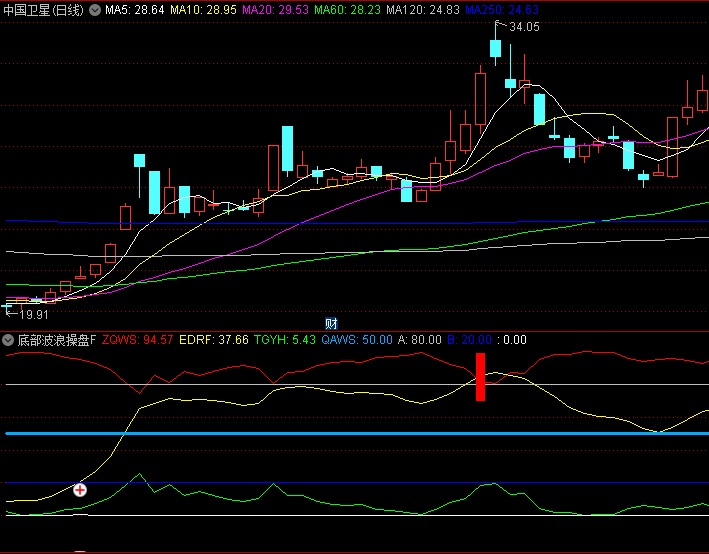Open the dropdown next to 中国卫星(日线)

click(95, 10)
